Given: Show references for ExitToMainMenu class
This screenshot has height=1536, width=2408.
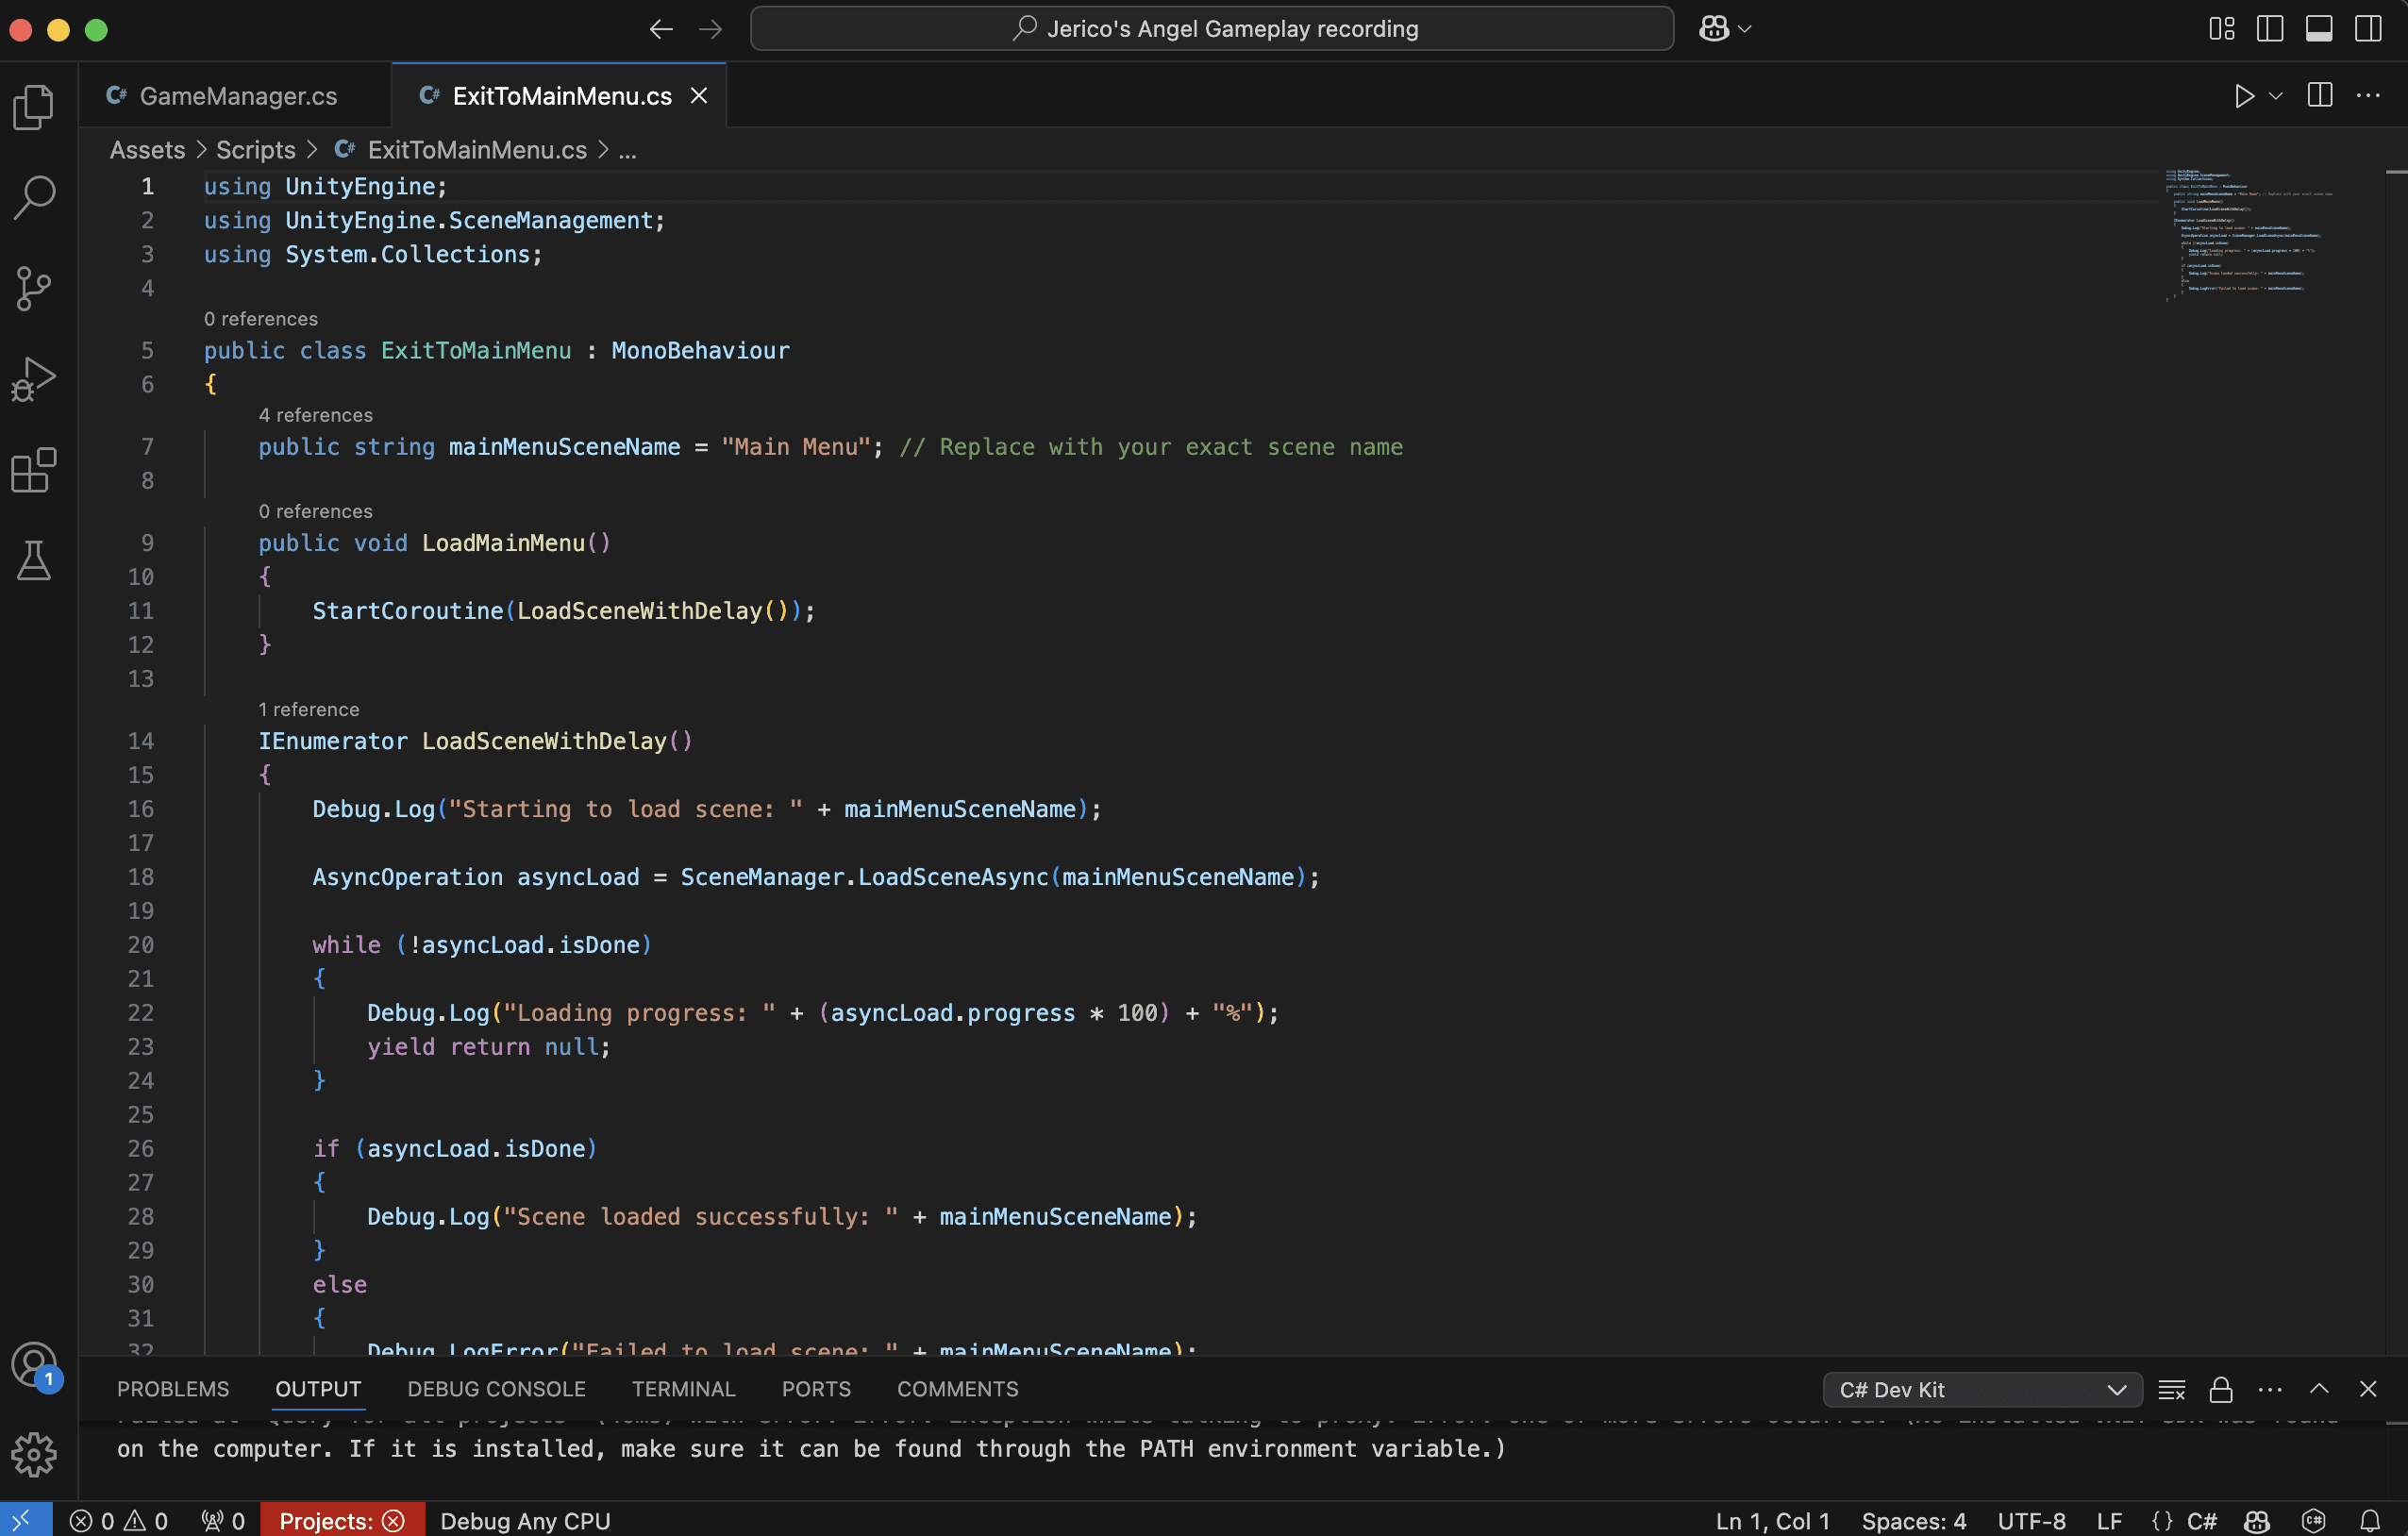Looking at the screenshot, I should (x=261, y=319).
